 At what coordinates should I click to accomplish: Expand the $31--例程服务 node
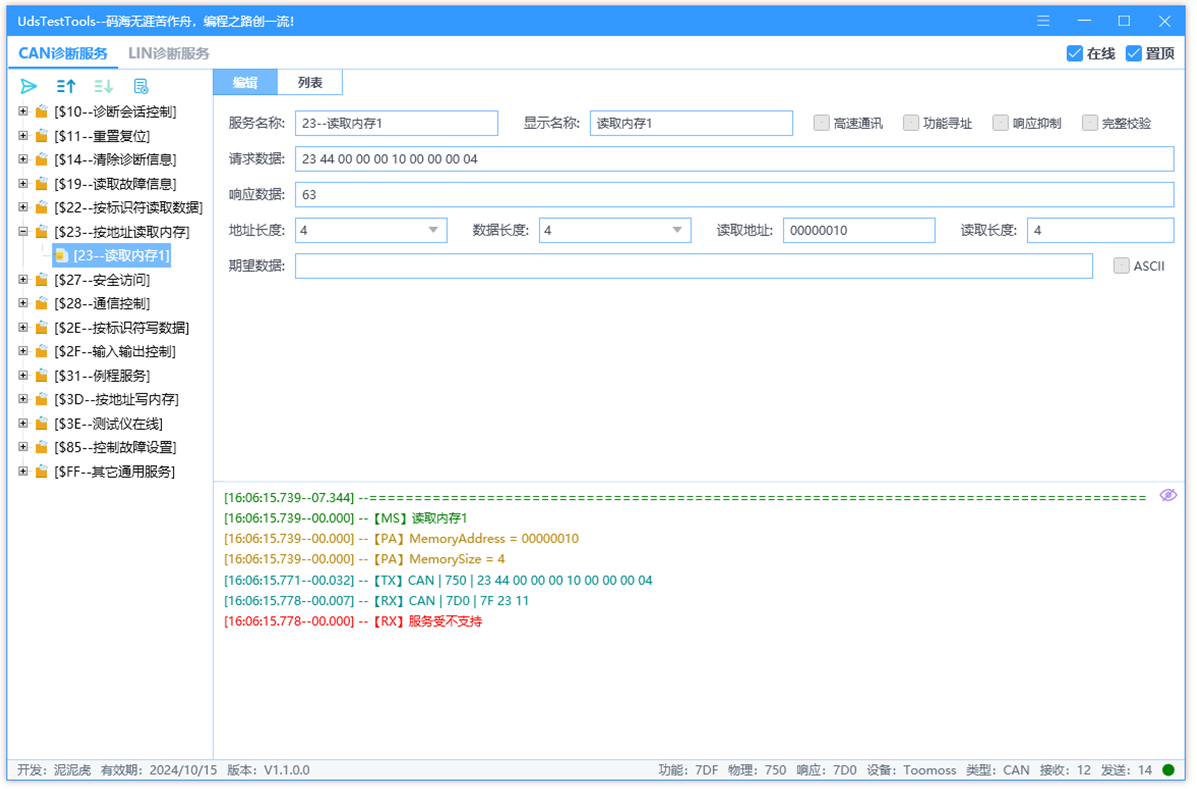(23, 375)
